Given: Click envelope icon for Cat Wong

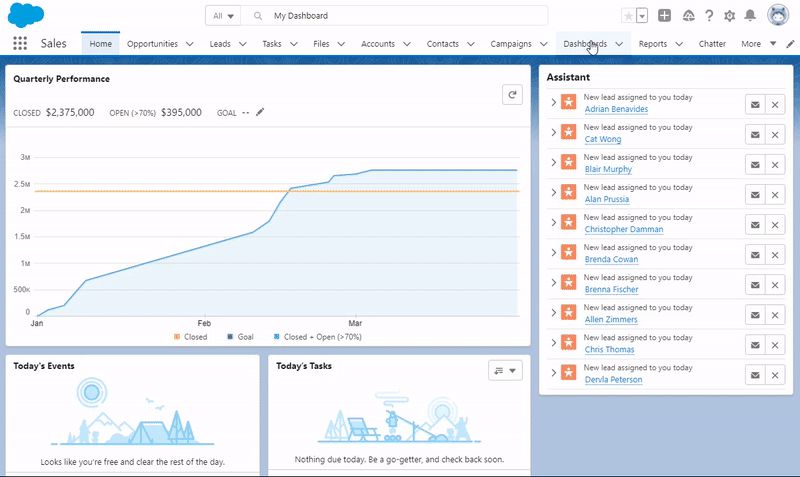Looking at the screenshot, I should tap(755, 135).
